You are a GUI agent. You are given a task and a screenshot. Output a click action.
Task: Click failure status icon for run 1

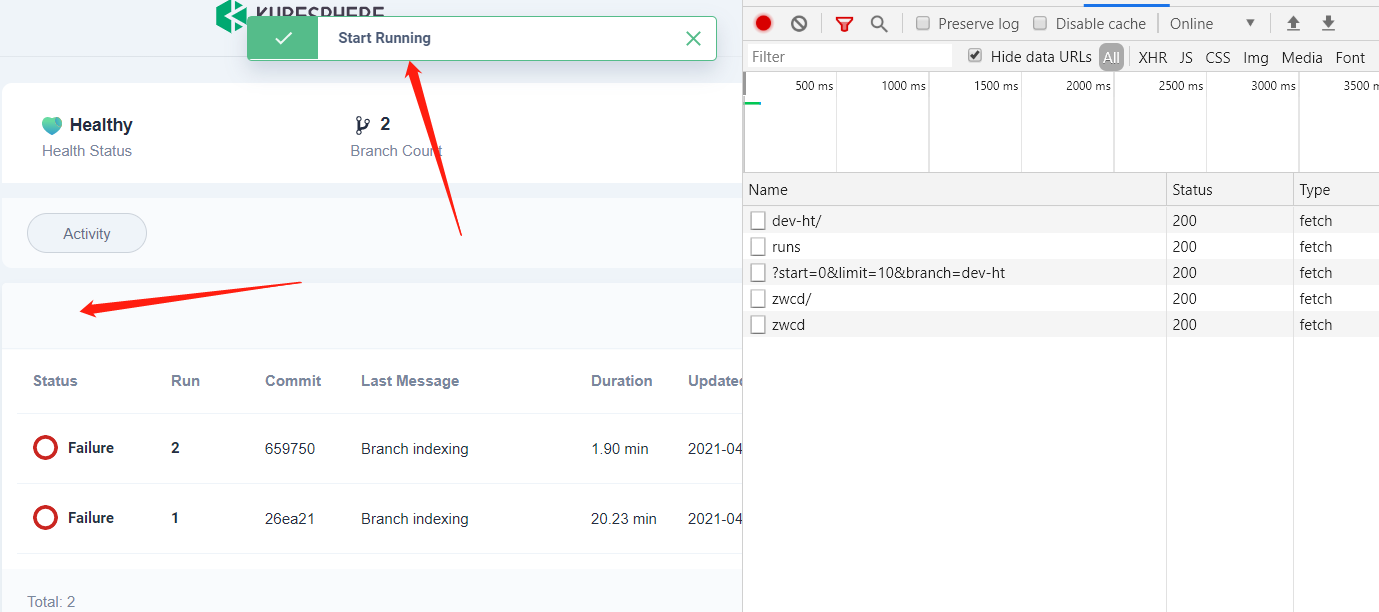click(45, 518)
